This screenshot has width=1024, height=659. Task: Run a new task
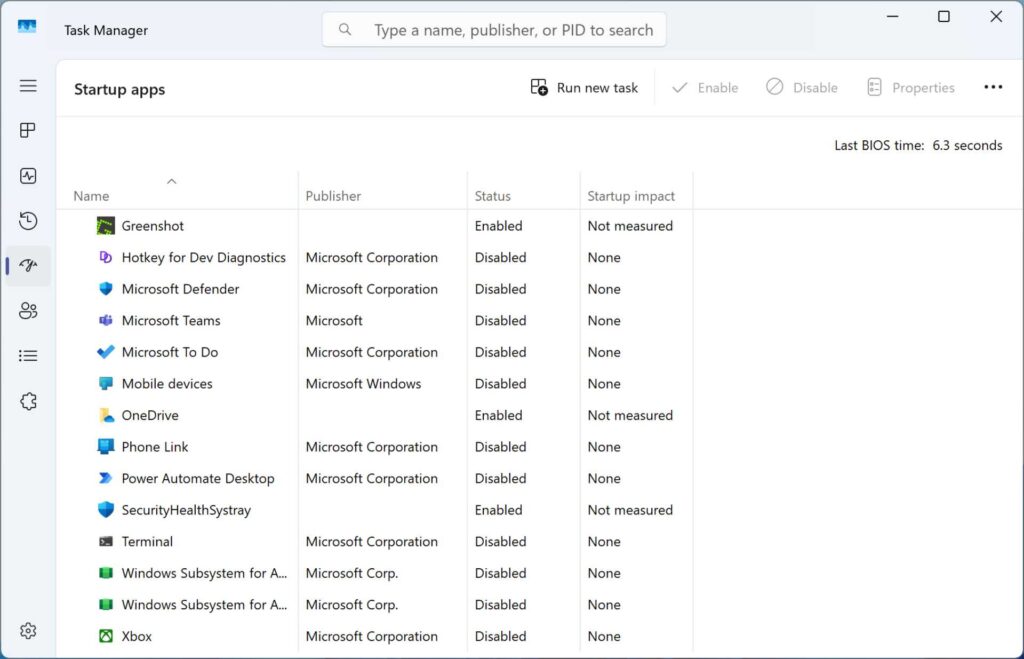pyautogui.click(x=583, y=87)
